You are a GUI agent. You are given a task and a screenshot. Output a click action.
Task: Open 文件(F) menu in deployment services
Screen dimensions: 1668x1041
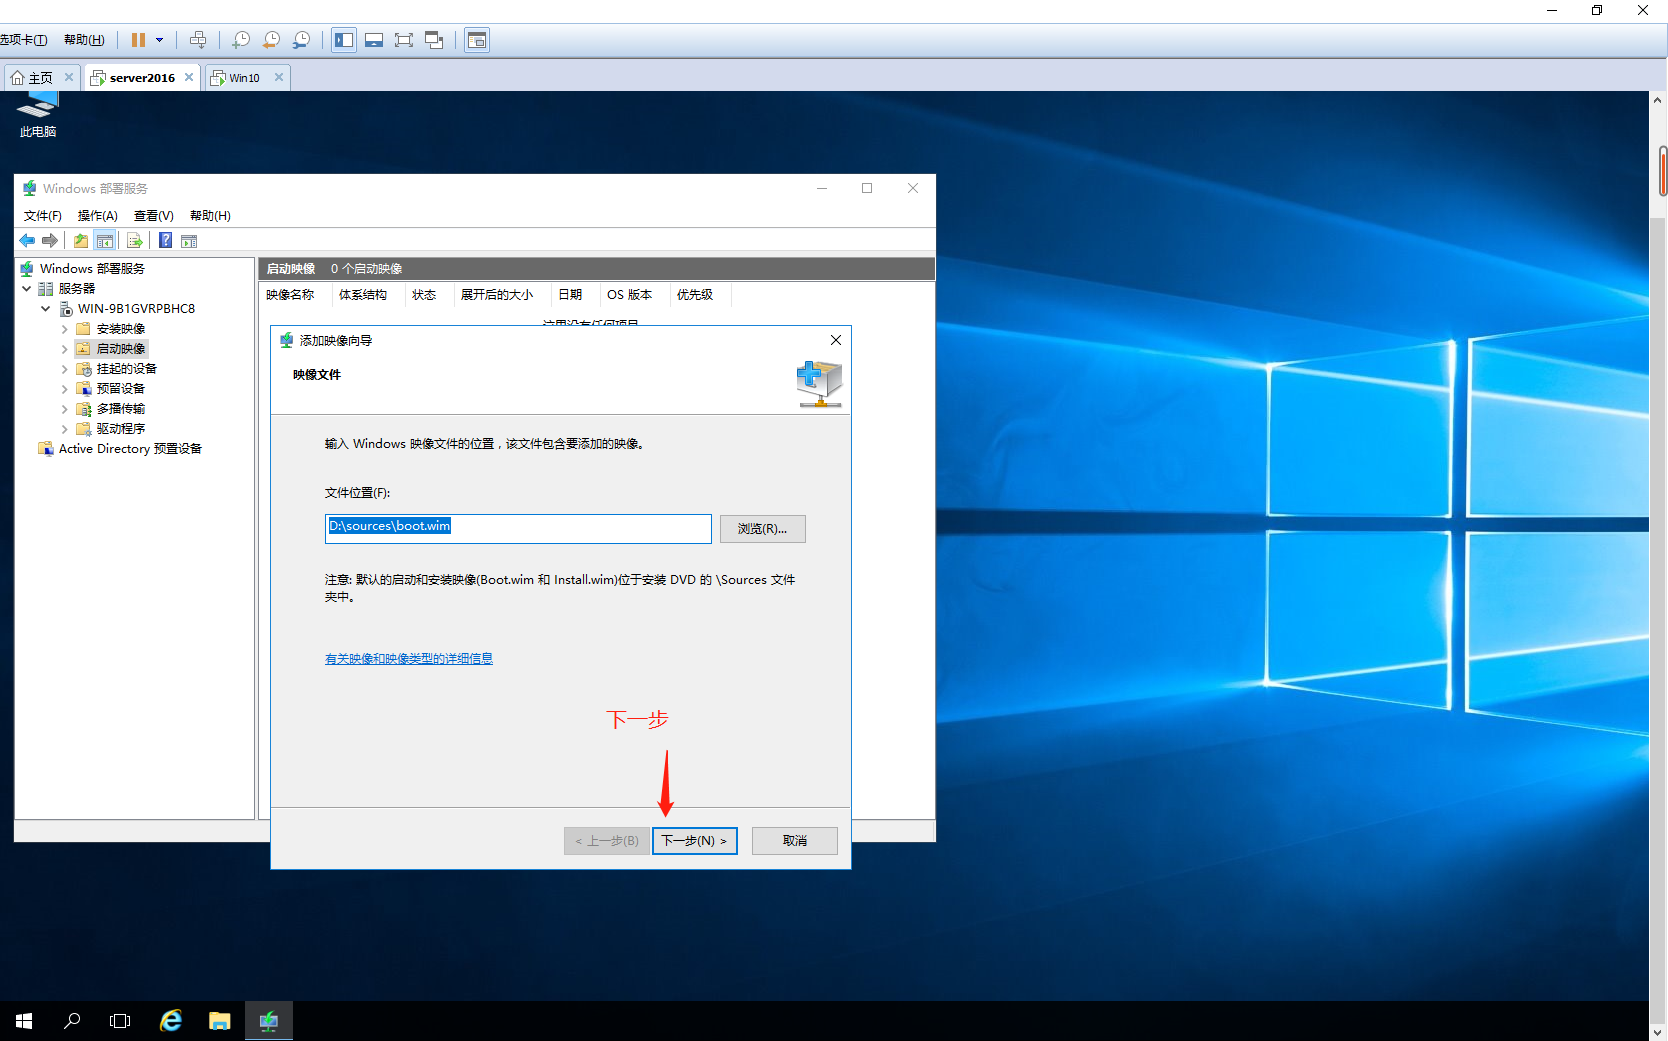pyautogui.click(x=43, y=216)
